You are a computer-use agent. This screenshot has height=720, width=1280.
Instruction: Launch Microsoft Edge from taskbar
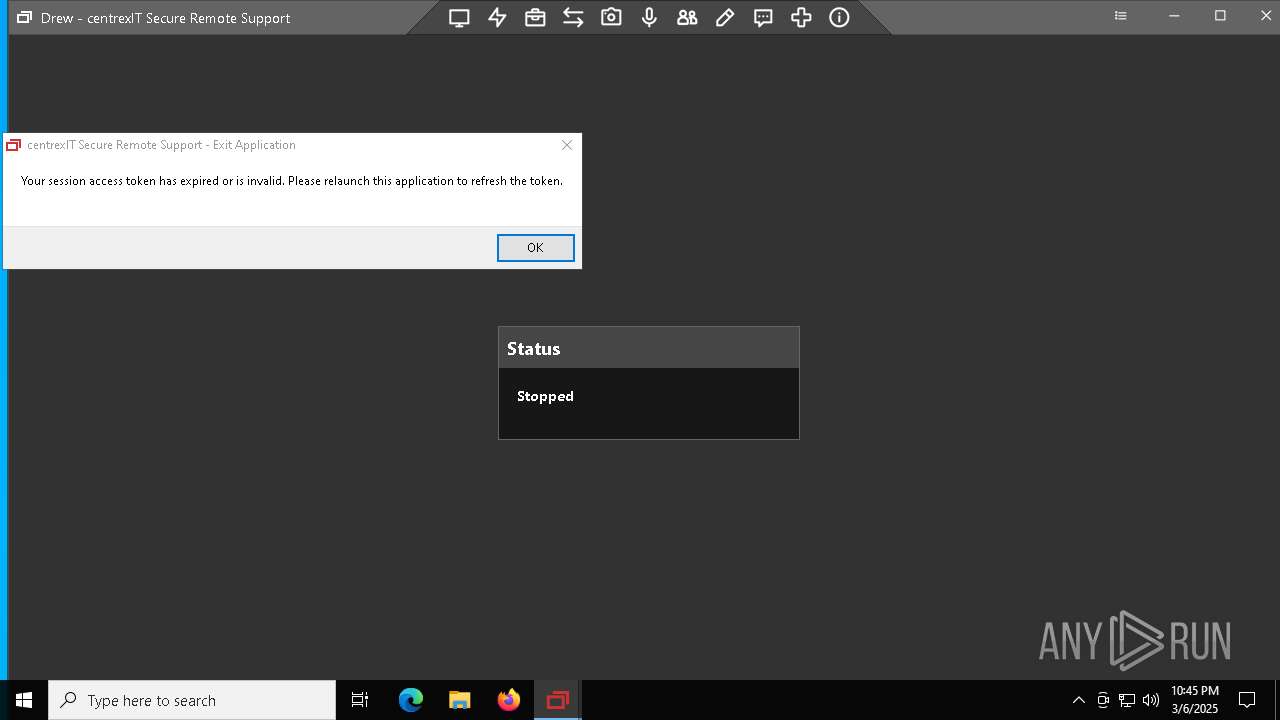(x=411, y=700)
